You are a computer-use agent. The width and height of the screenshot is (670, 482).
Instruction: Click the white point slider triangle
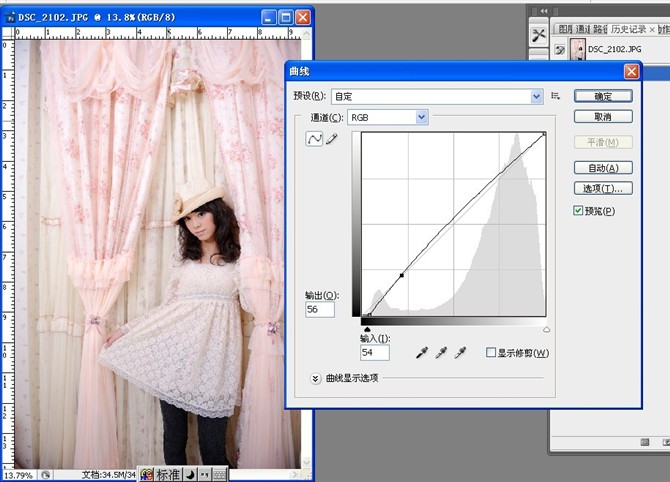pyautogui.click(x=547, y=329)
